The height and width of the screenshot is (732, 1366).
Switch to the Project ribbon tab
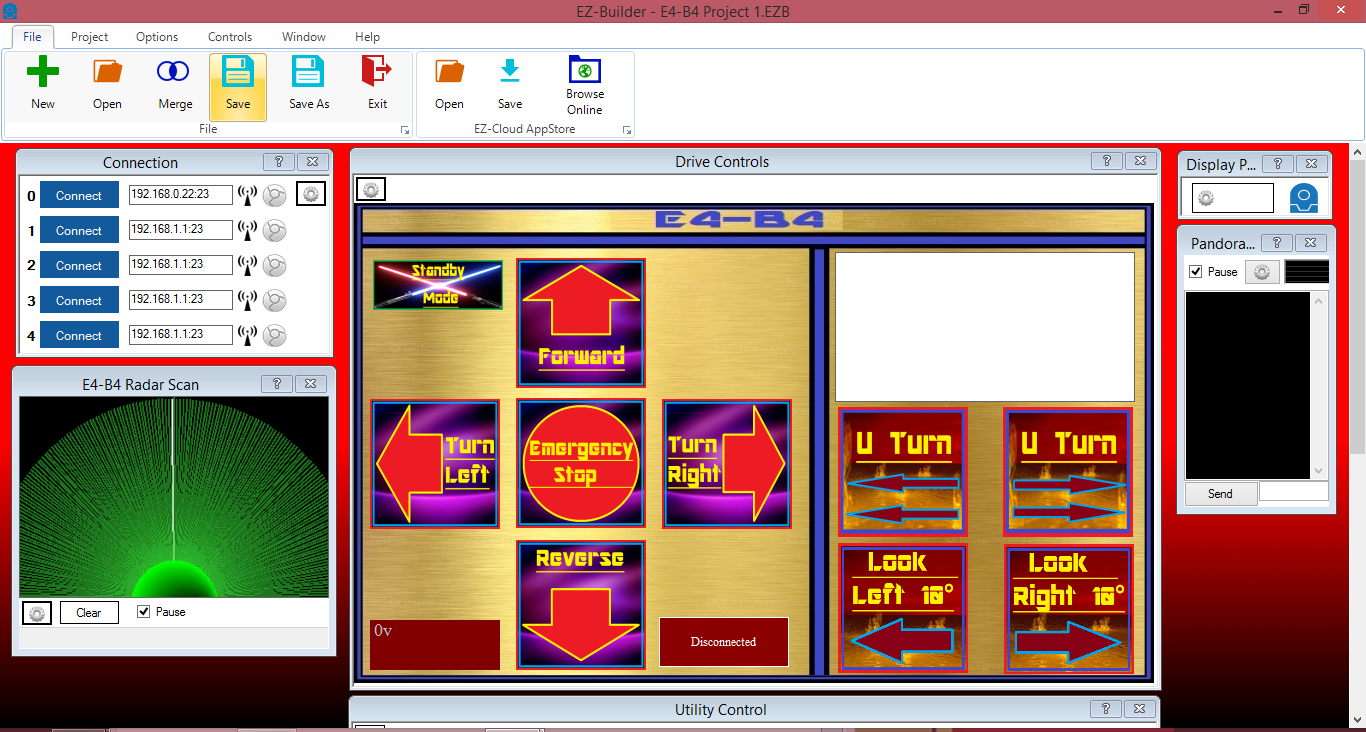coord(89,36)
